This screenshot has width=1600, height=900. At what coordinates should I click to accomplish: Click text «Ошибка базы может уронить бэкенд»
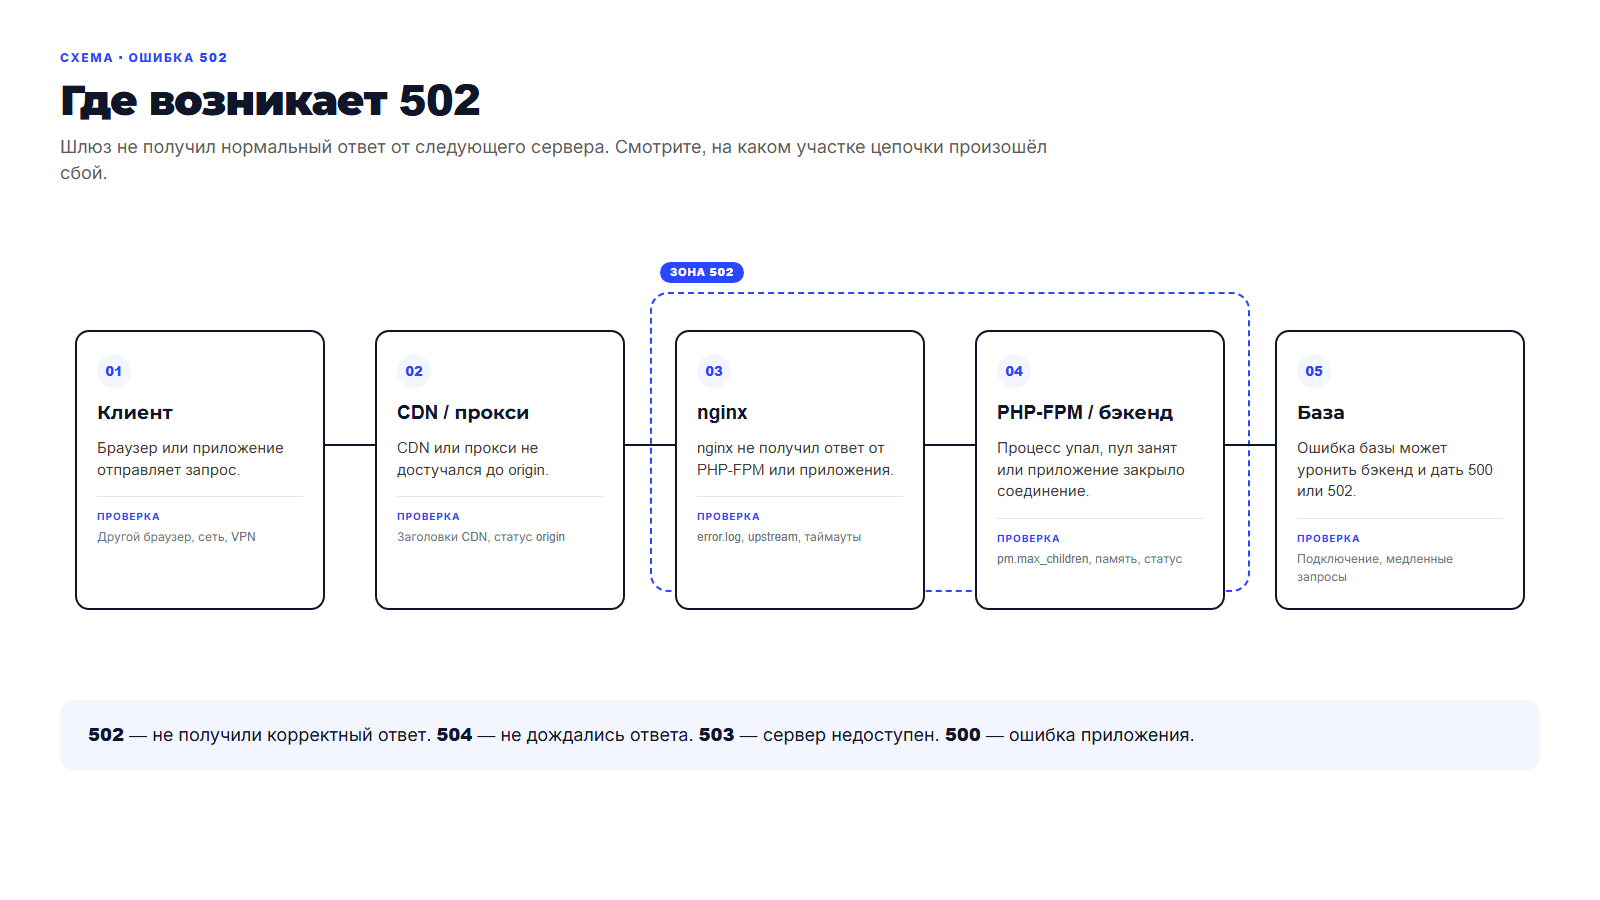coord(1372,459)
